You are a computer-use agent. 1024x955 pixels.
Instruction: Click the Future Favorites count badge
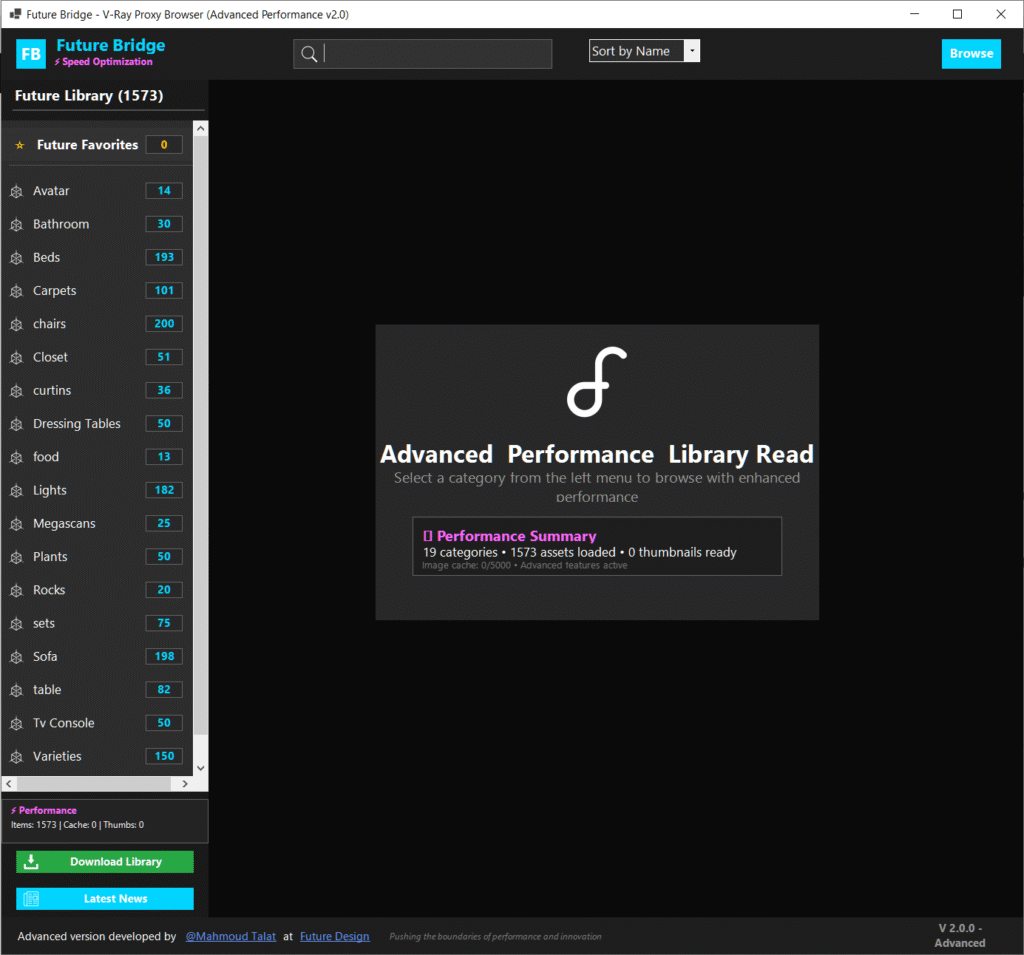pos(164,145)
